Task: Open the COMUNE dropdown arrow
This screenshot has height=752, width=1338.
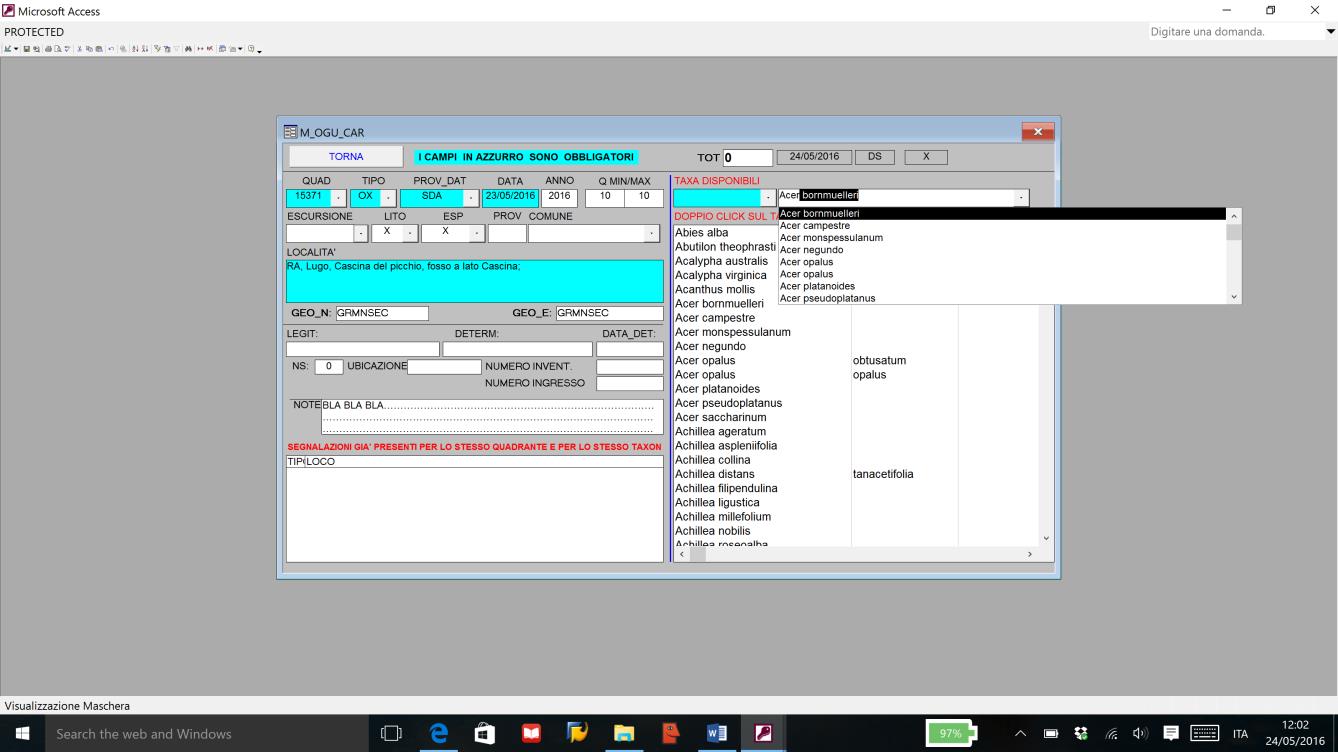Action: pyautogui.click(x=652, y=234)
